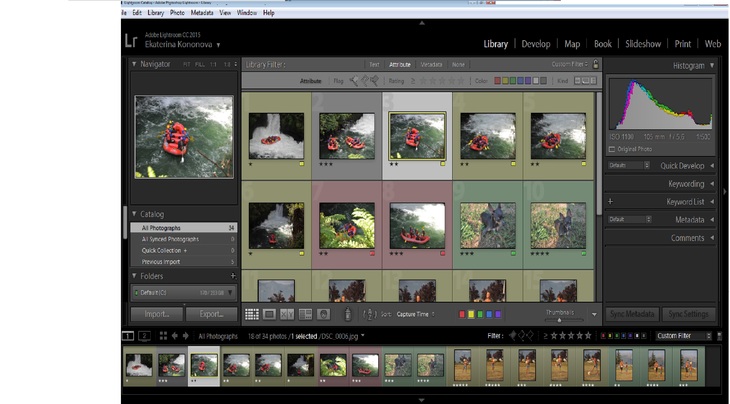Image resolution: width=730 pixels, height=404 pixels.
Task: Go back with the left arrow in filmstrip bar
Action: point(175,336)
